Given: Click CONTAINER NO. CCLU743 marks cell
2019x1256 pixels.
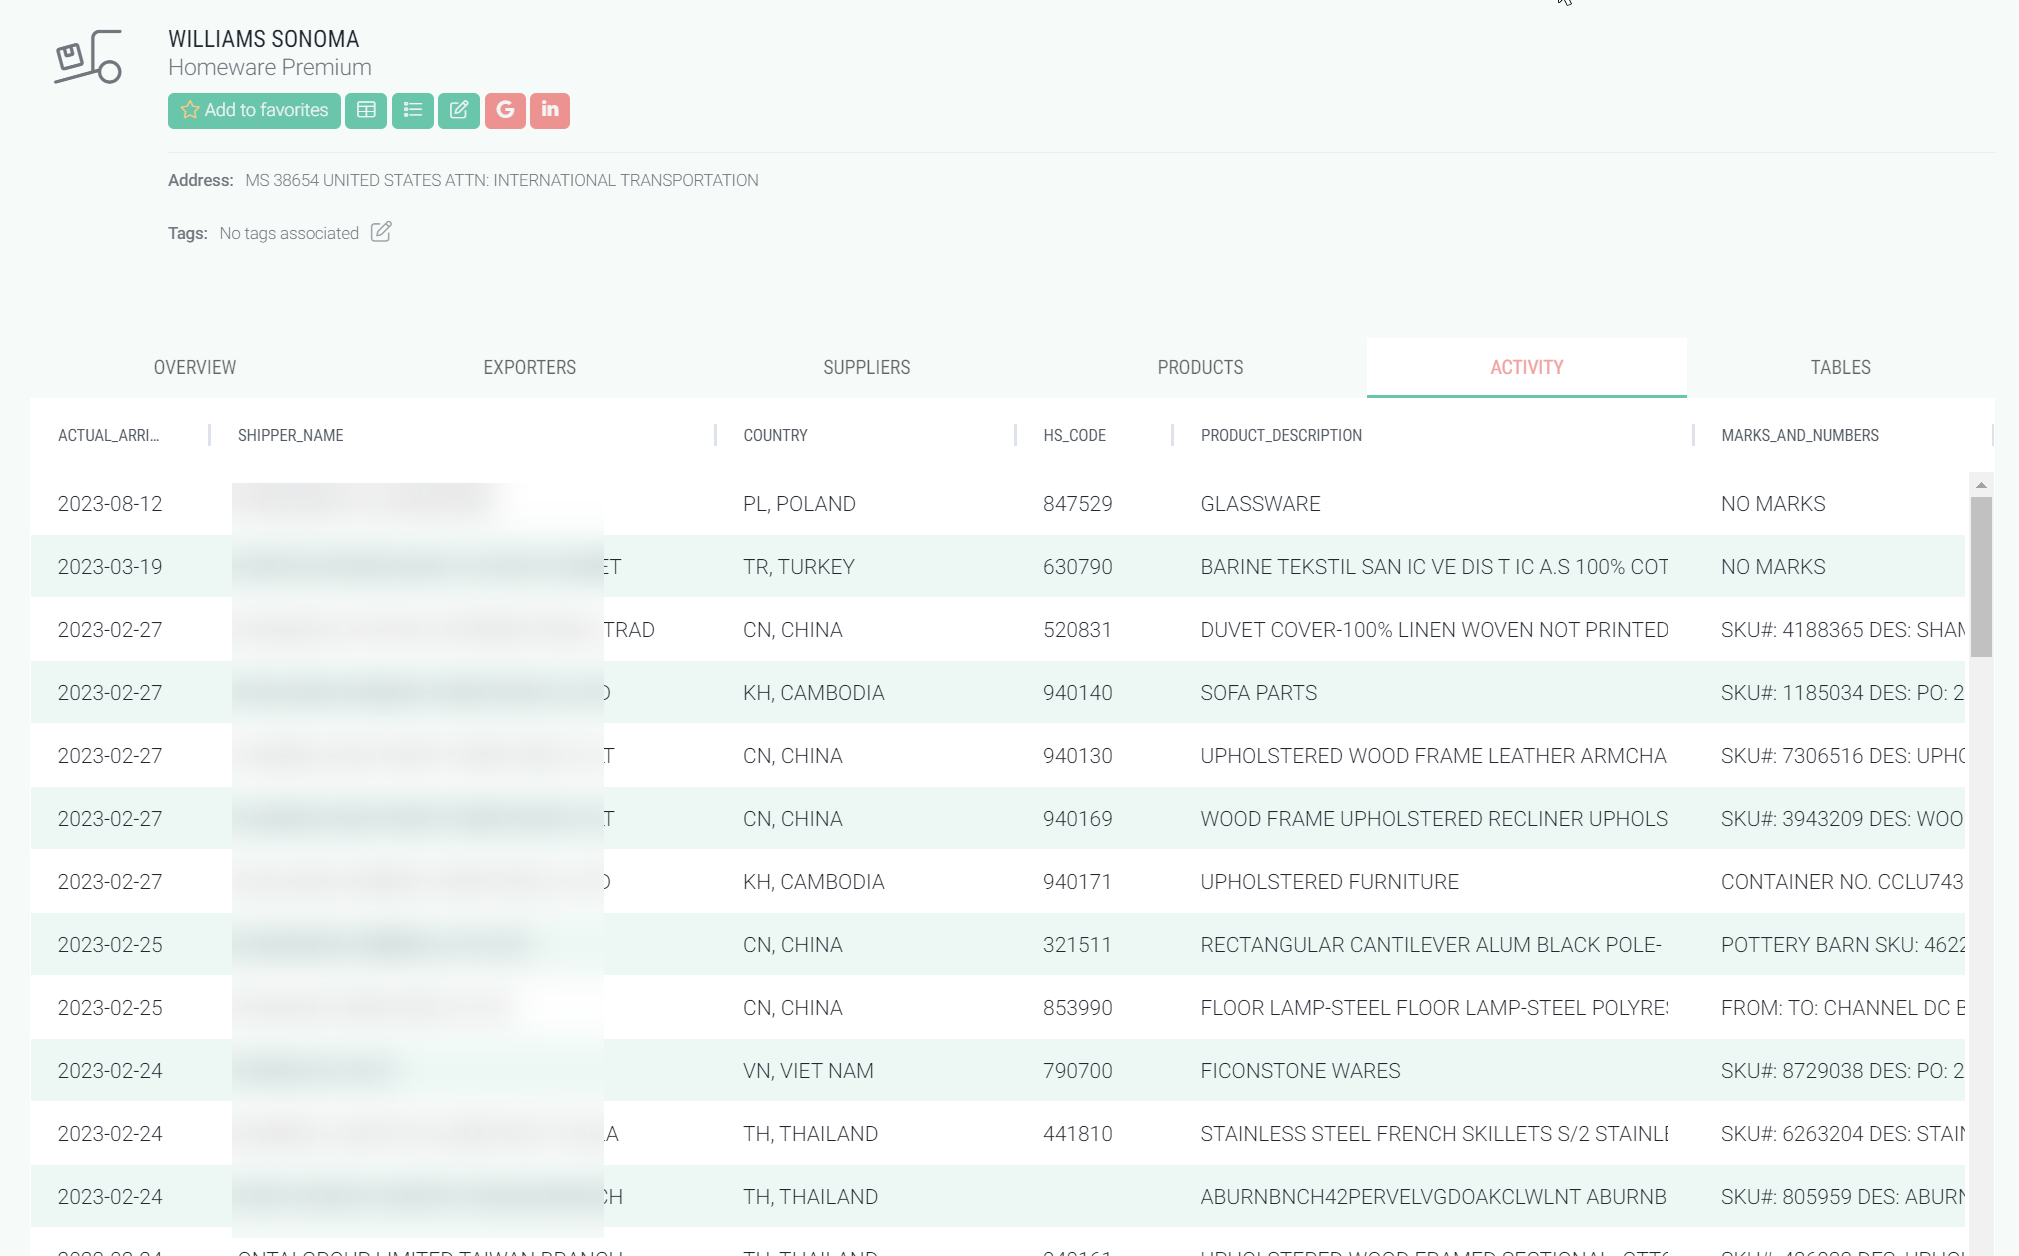Looking at the screenshot, I should tap(1842, 882).
